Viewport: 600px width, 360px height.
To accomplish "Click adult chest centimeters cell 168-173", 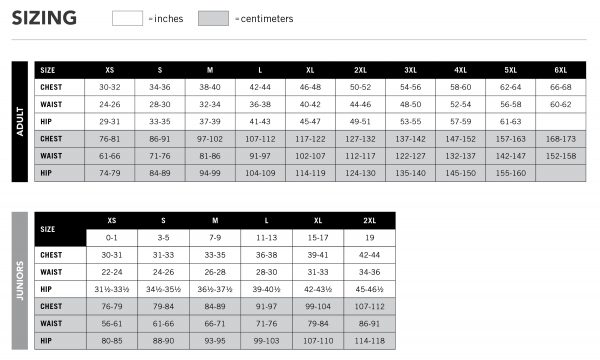I will click(x=561, y=139).
